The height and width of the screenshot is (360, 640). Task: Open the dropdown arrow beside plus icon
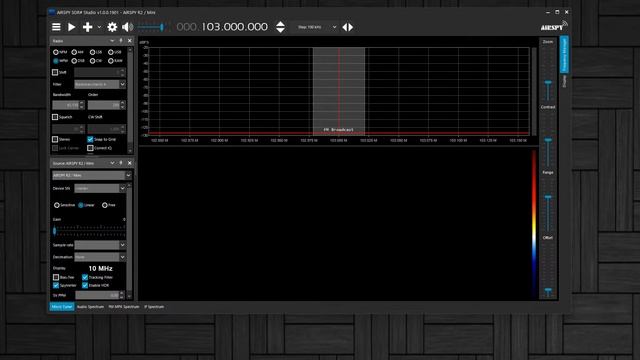point(99,27)
